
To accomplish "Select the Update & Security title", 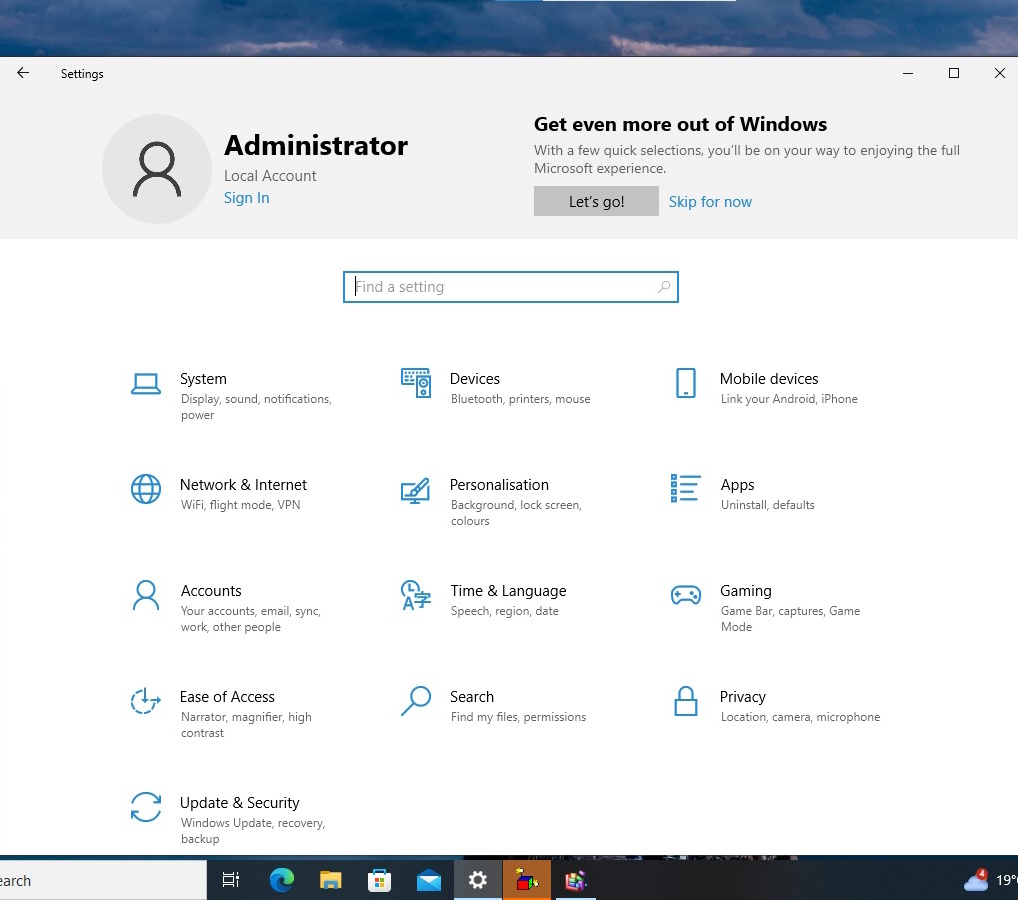I will (x=239, y=803).
